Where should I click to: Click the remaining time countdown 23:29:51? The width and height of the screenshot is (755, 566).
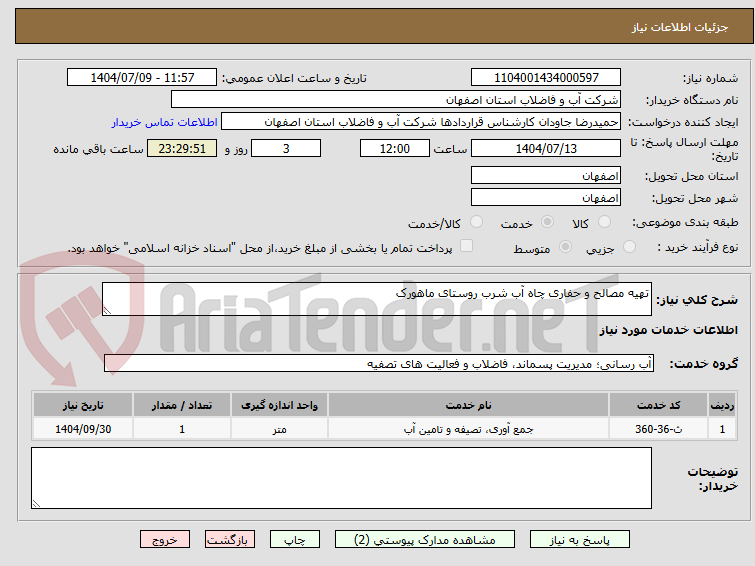point(182,148)
